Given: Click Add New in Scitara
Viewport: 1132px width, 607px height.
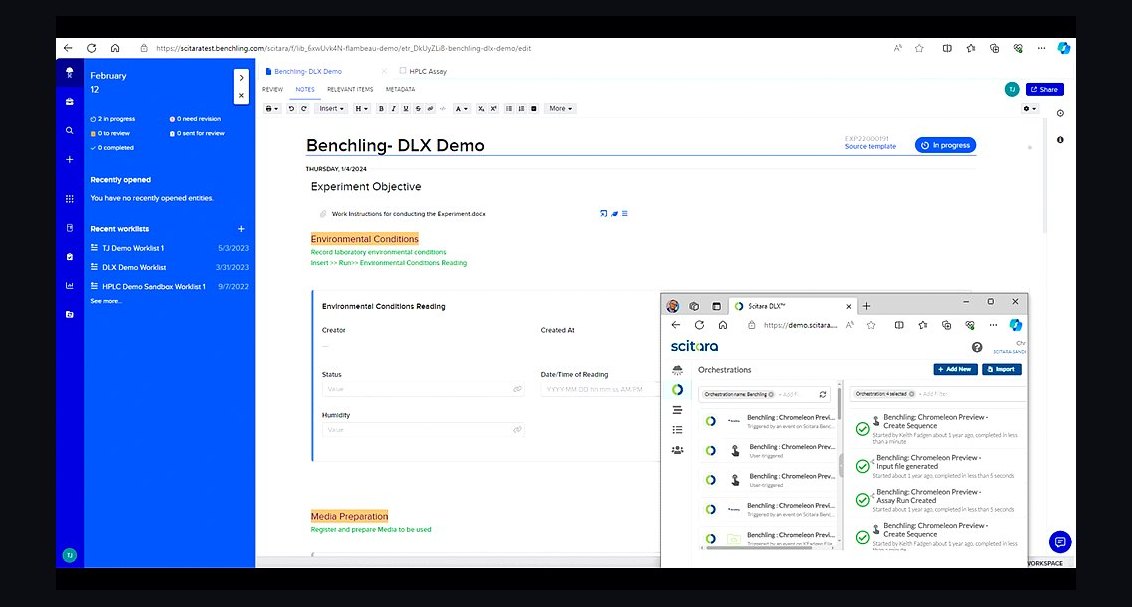Looking at the screenshot, I should [955, 370].
